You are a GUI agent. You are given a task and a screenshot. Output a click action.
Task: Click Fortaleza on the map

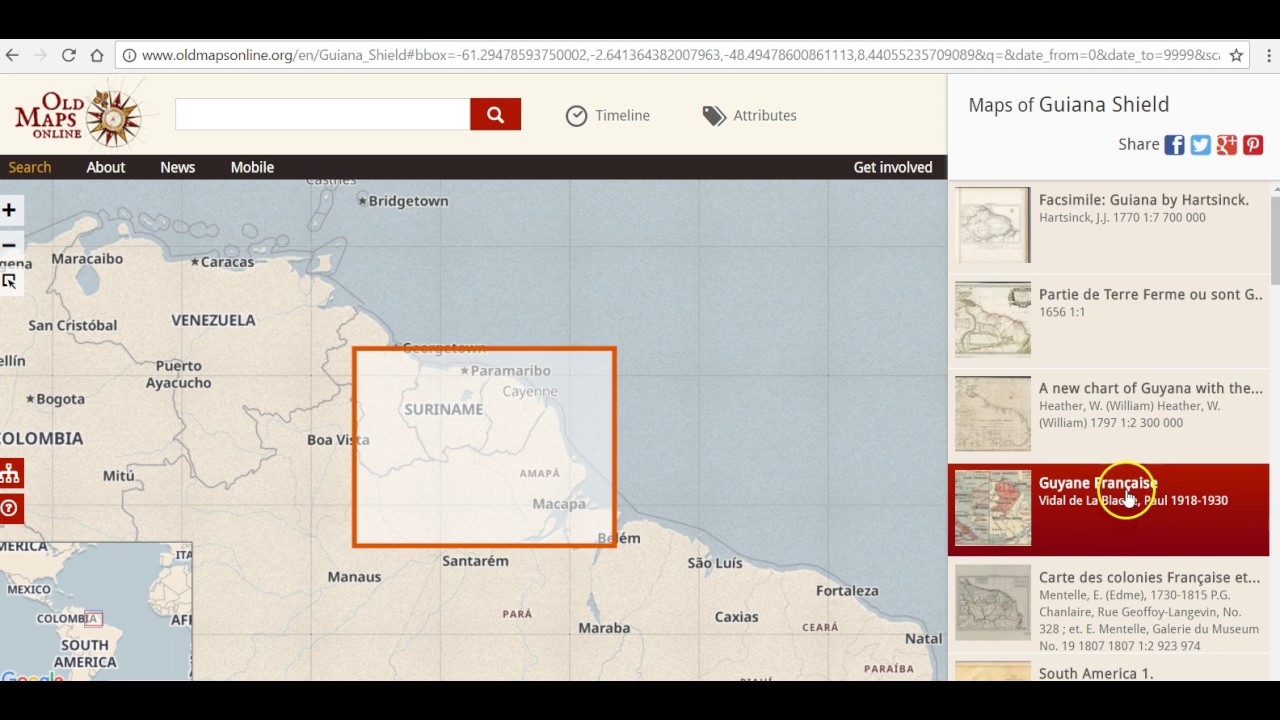pos(847,590)
